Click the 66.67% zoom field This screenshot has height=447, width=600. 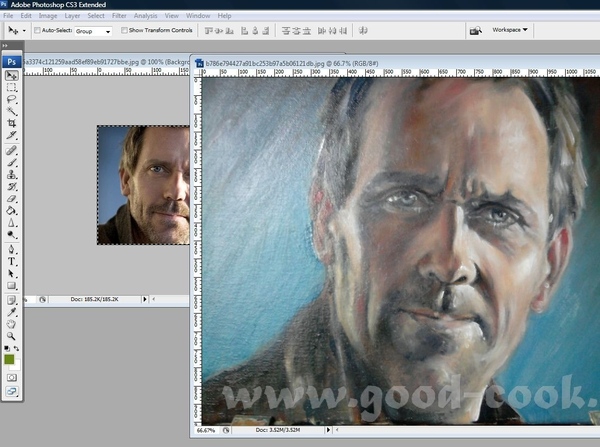[206, 430]
